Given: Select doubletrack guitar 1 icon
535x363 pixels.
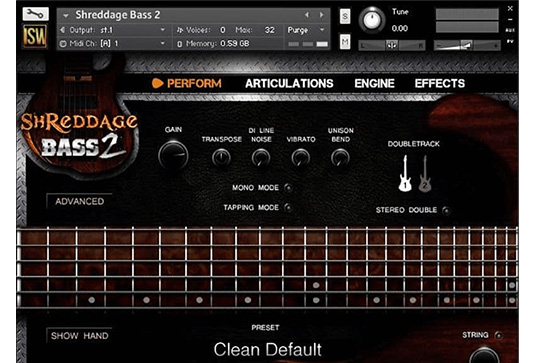Looking at the screenshot, I should [x=405, y=173].
